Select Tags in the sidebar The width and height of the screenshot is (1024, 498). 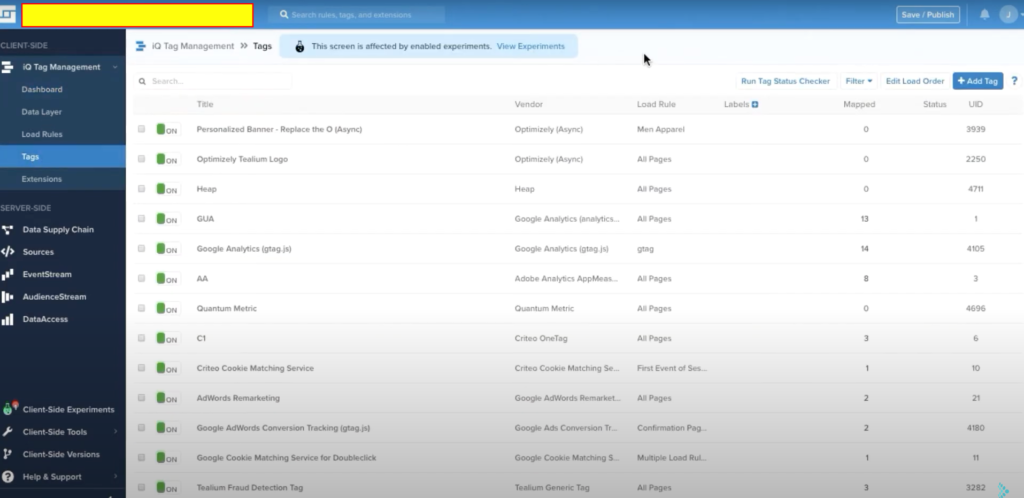click(63, 157)
